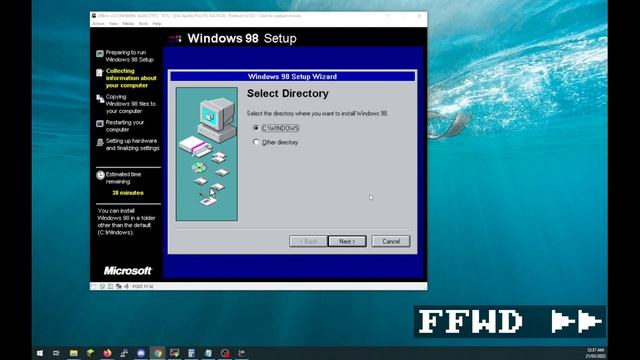
Task: Click the Estimated time clock icon
Action: (100, 175)
